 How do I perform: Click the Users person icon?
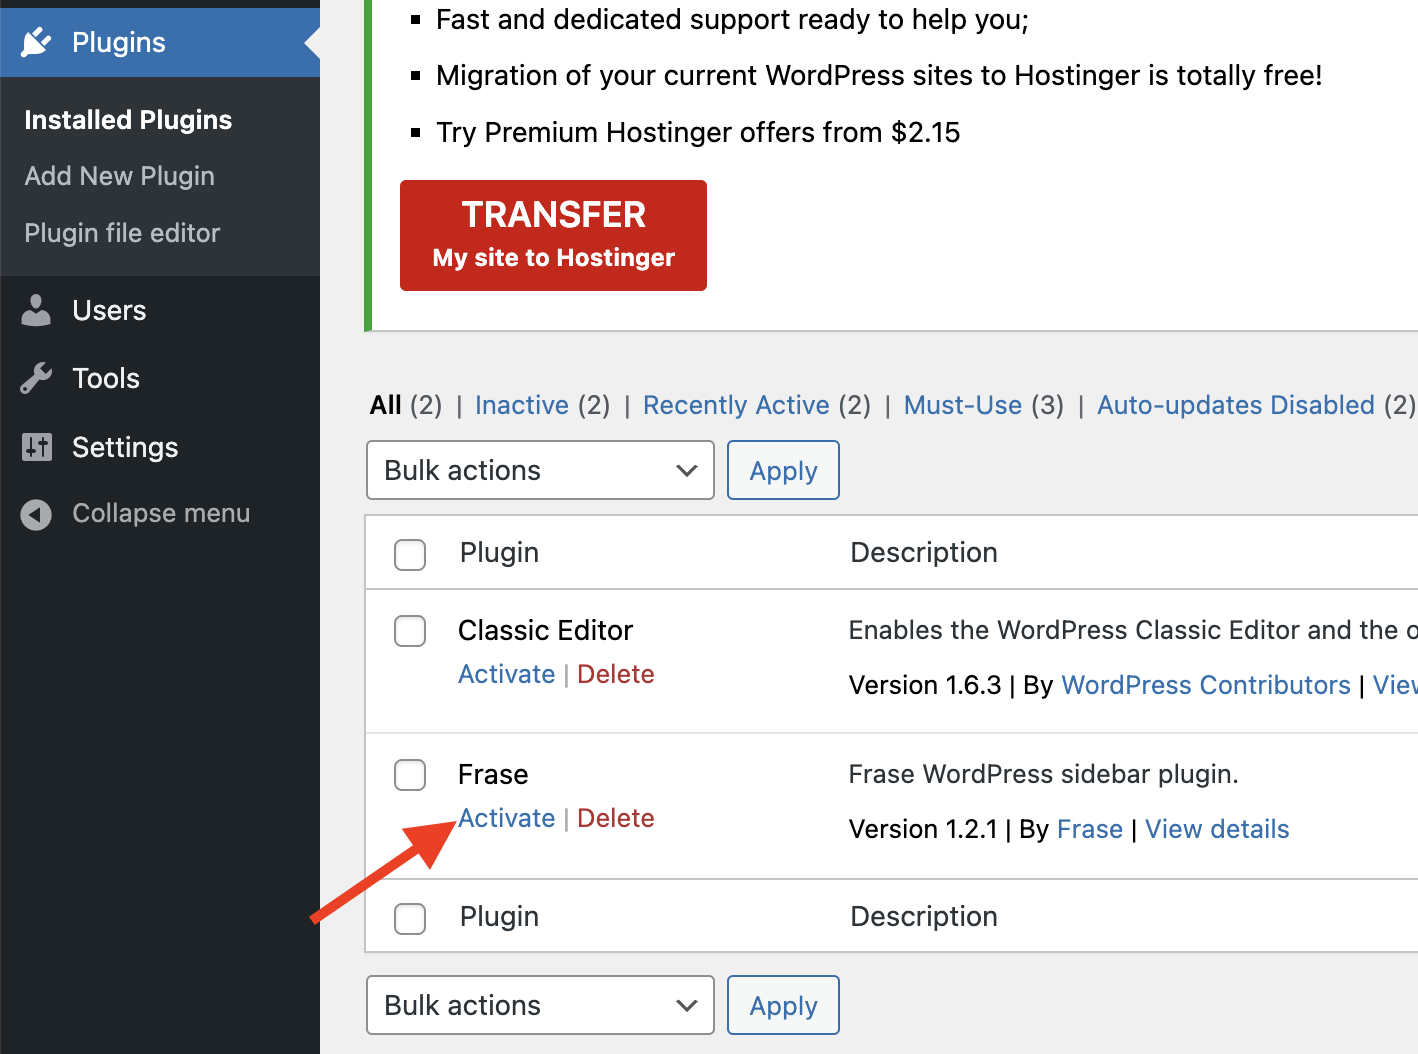pyautogui.click(x=36, y=311)
